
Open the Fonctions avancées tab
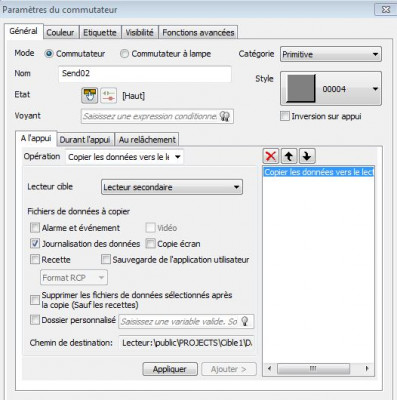coord(198,33)
